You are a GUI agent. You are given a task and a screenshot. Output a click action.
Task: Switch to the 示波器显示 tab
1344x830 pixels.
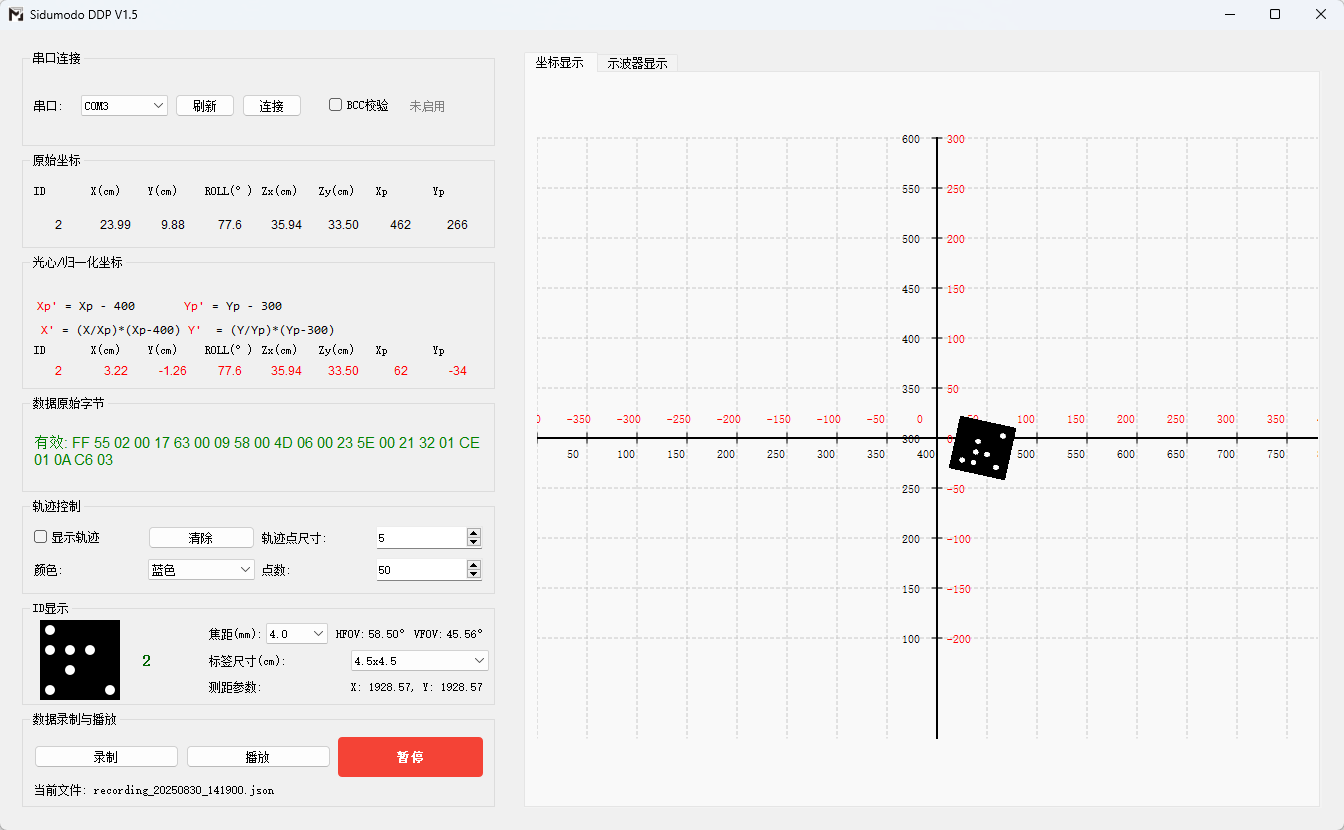tap(637, 63)
